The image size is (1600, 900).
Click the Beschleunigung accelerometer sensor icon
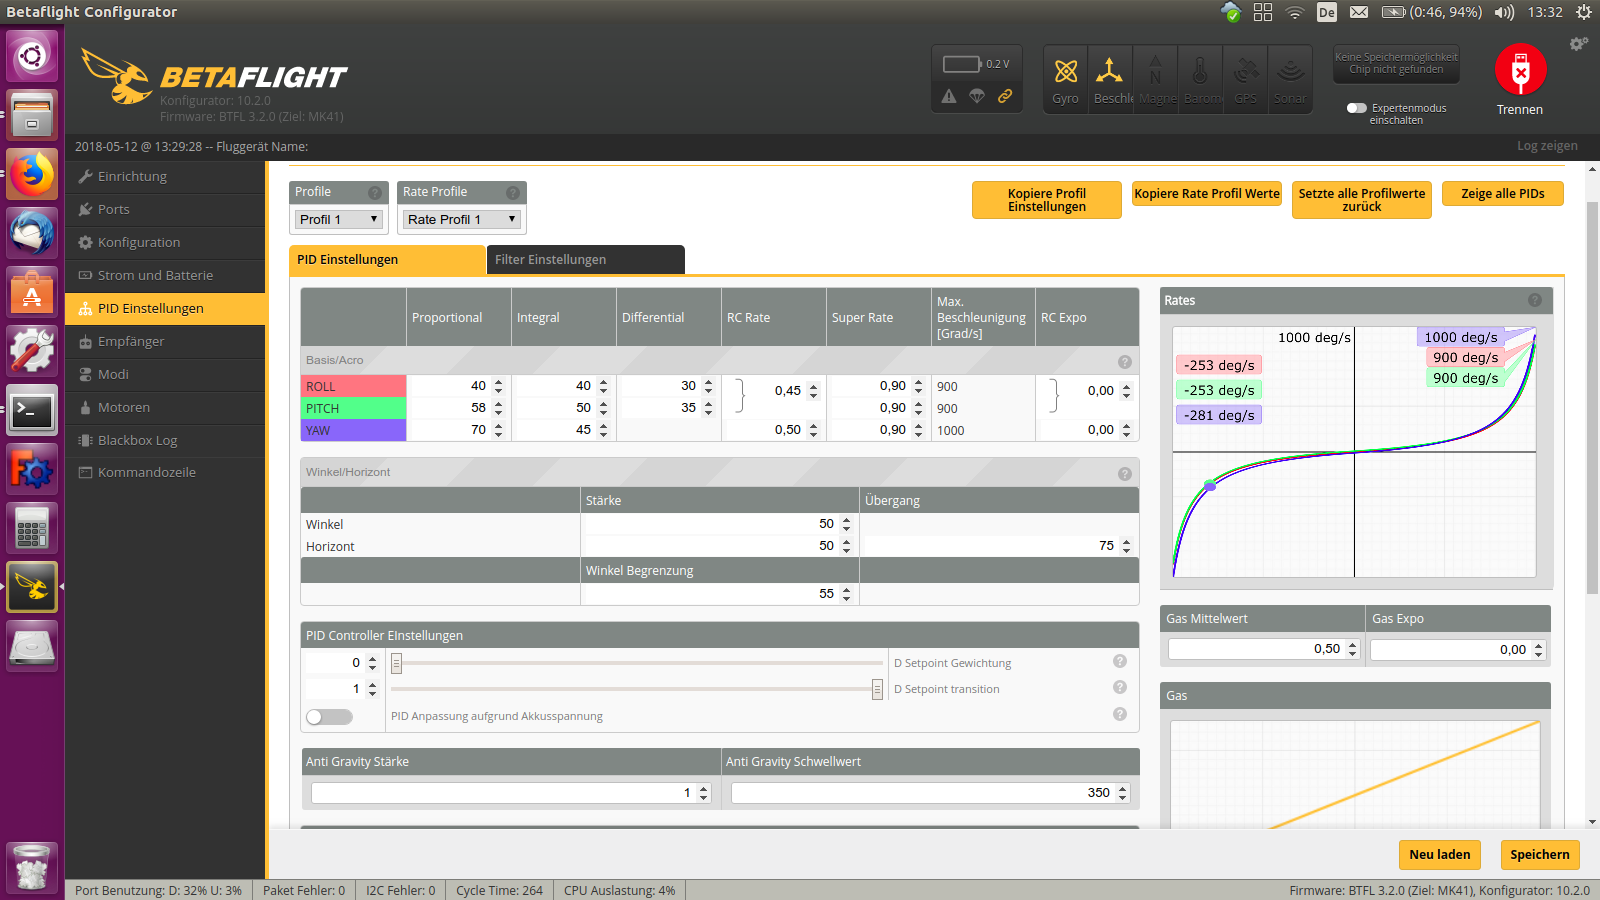pyautogui.click(x=1109, y=71)
